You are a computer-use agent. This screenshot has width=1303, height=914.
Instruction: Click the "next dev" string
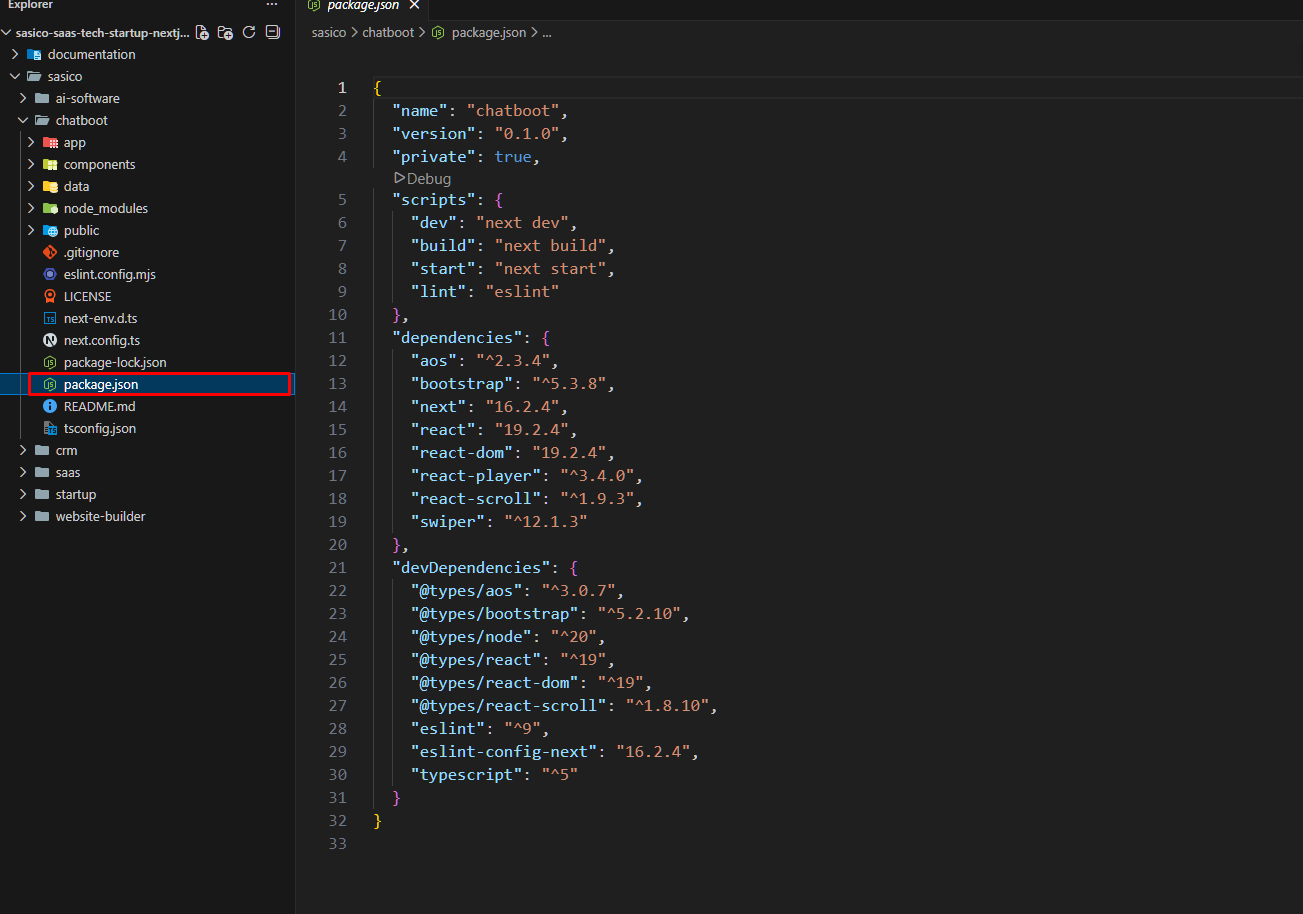point(522,223)
